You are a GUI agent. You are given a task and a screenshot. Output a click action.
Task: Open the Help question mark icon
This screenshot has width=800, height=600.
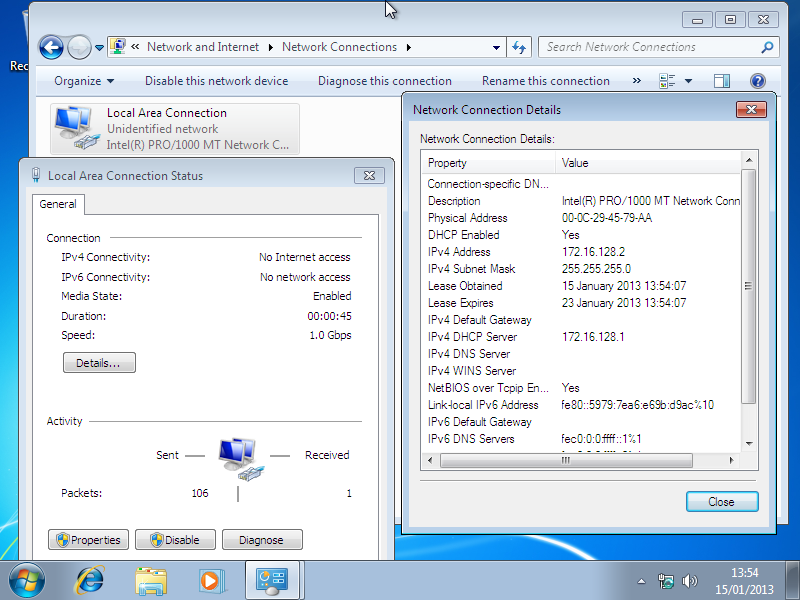[757, 81]
